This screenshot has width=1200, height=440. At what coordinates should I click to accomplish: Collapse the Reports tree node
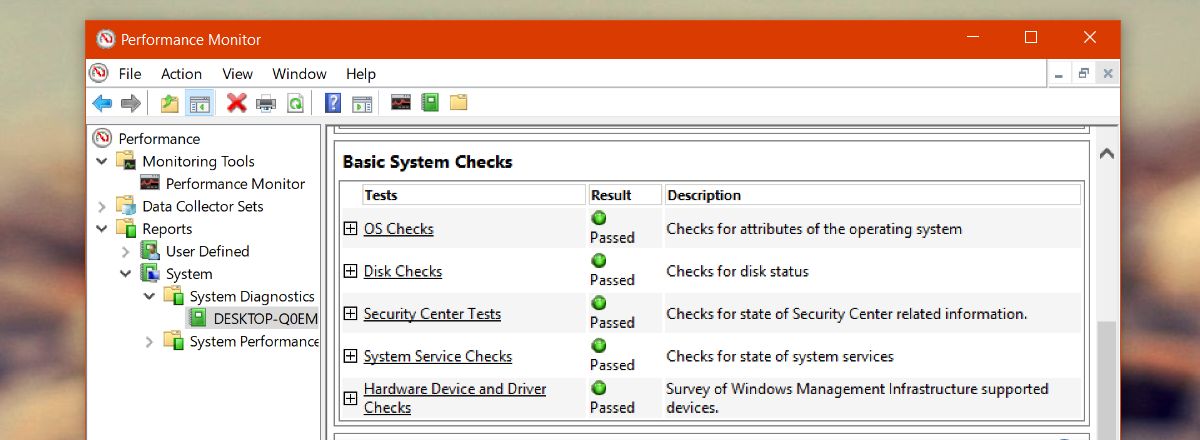pyautogui.click(x=101, y=229)
